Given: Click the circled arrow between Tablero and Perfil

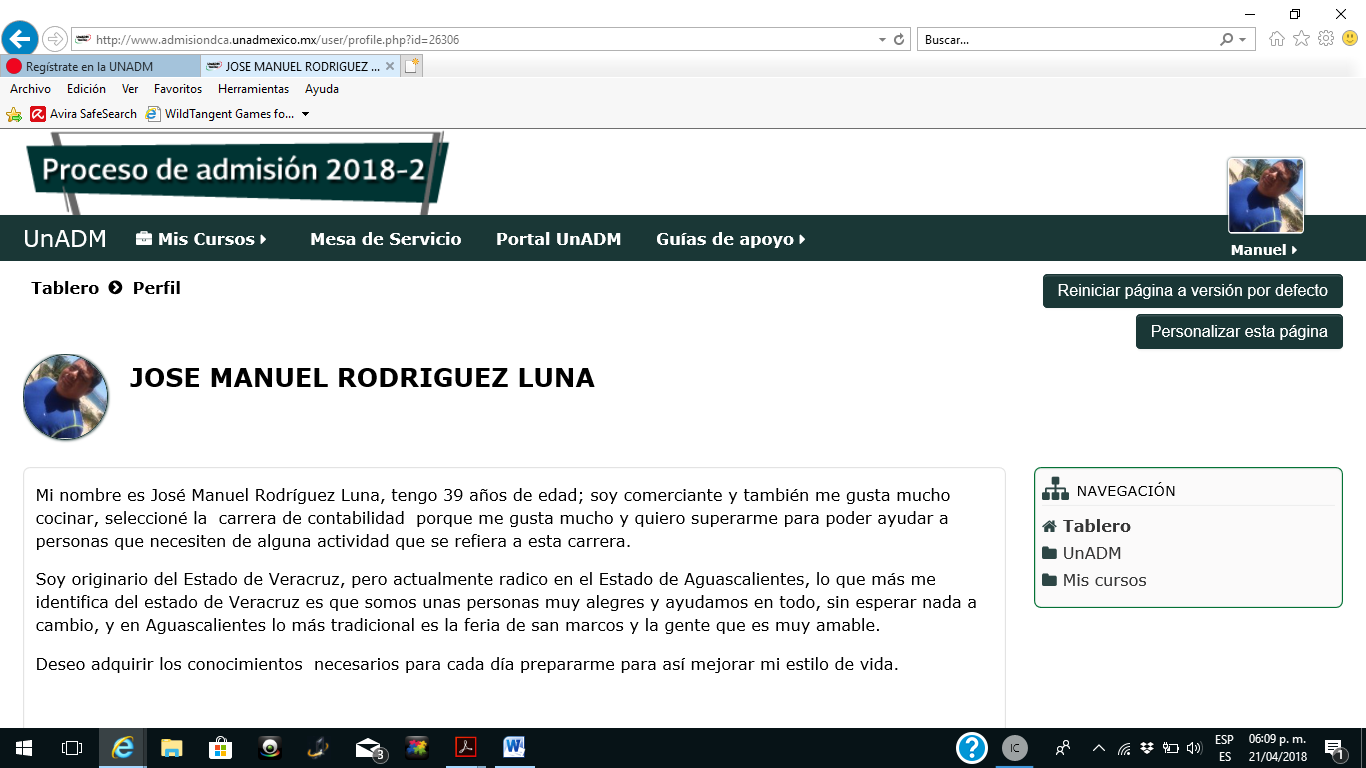Looking at the screenshot, I should (x=115, y=288).
